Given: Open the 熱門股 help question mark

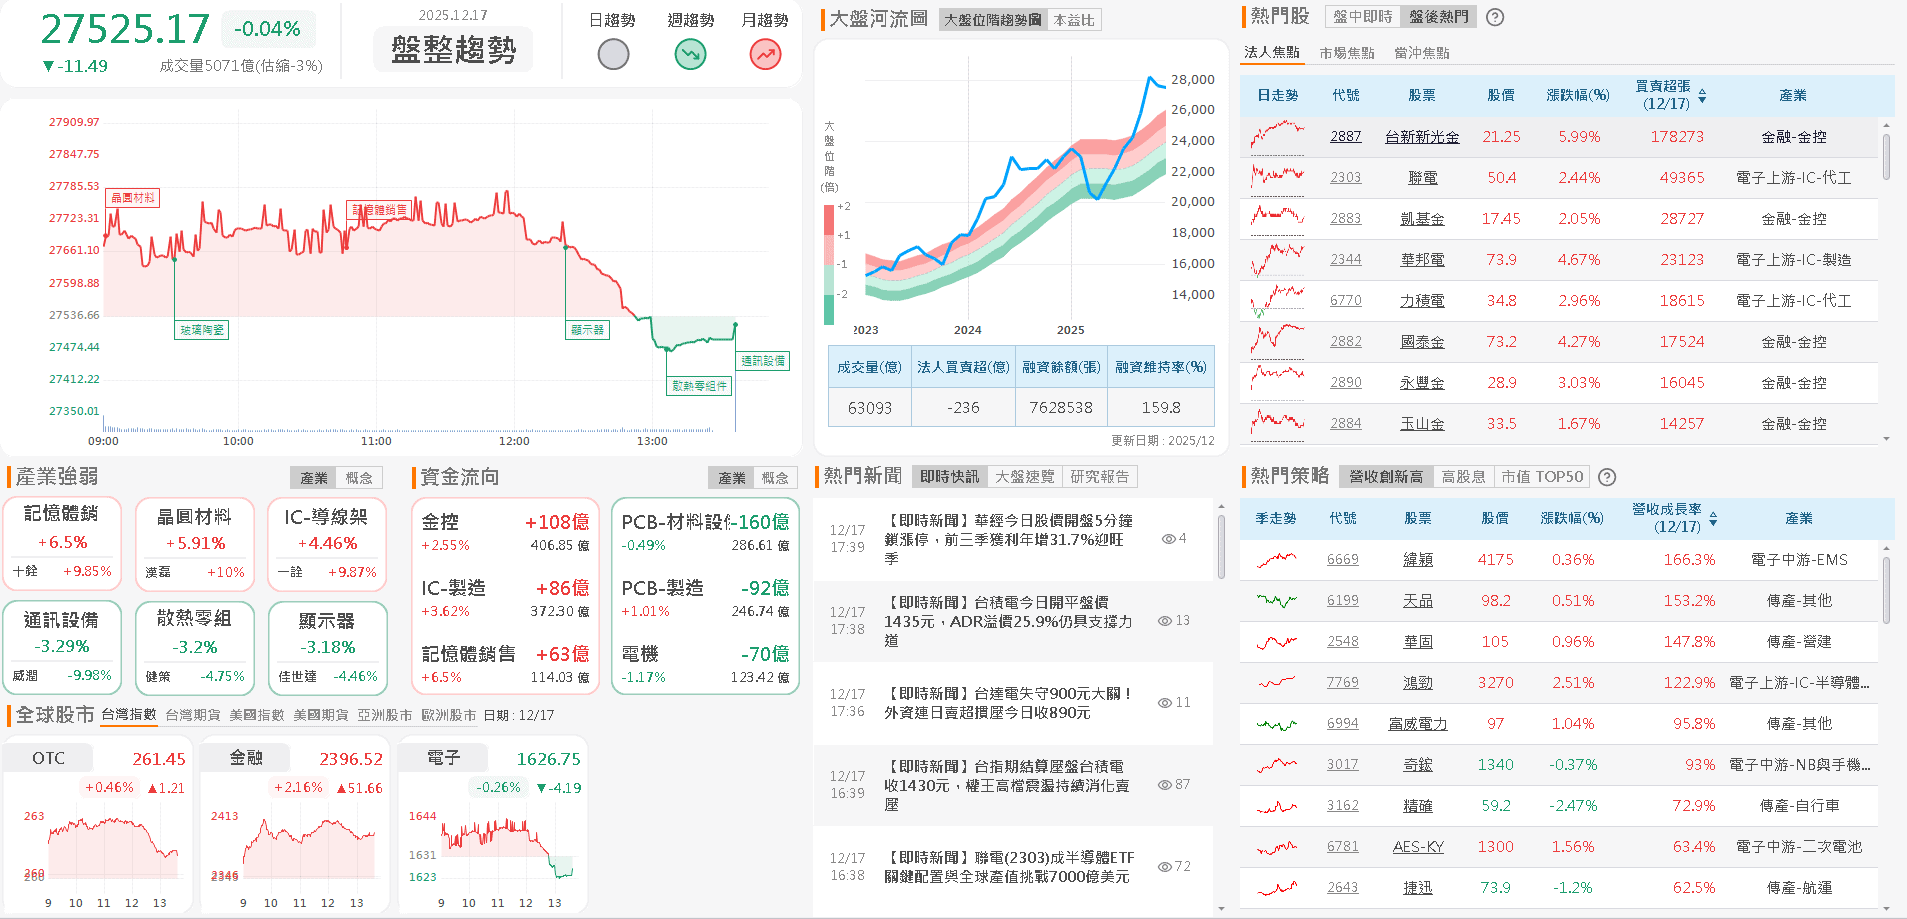Looking at the screenshot, I should 1494,17.
